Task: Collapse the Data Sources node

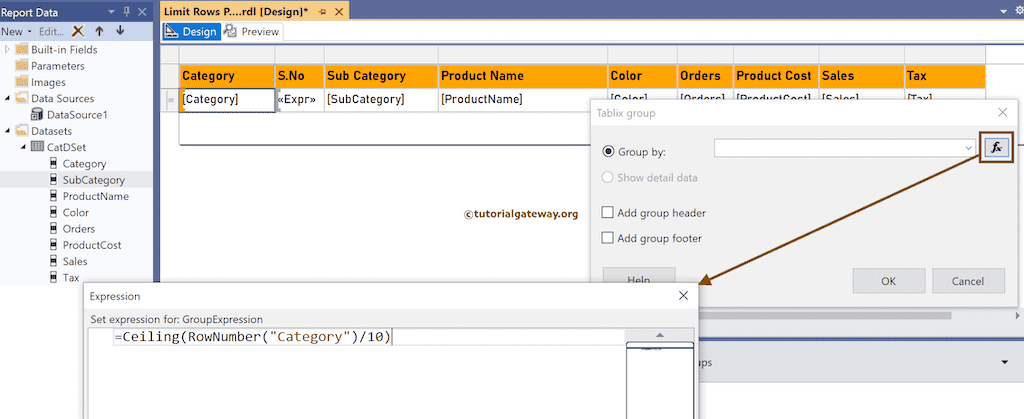Action: [x=8, y=99]
